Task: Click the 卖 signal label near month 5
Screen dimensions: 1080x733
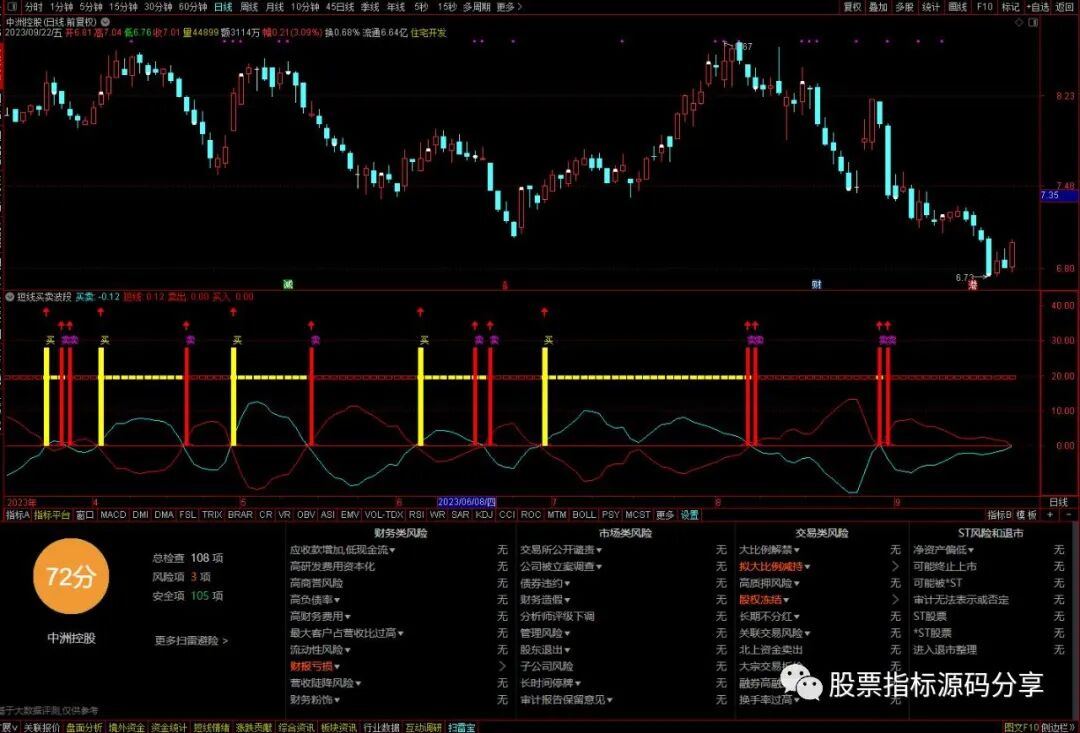Action: pyautogui.click(x=315, y=340)
